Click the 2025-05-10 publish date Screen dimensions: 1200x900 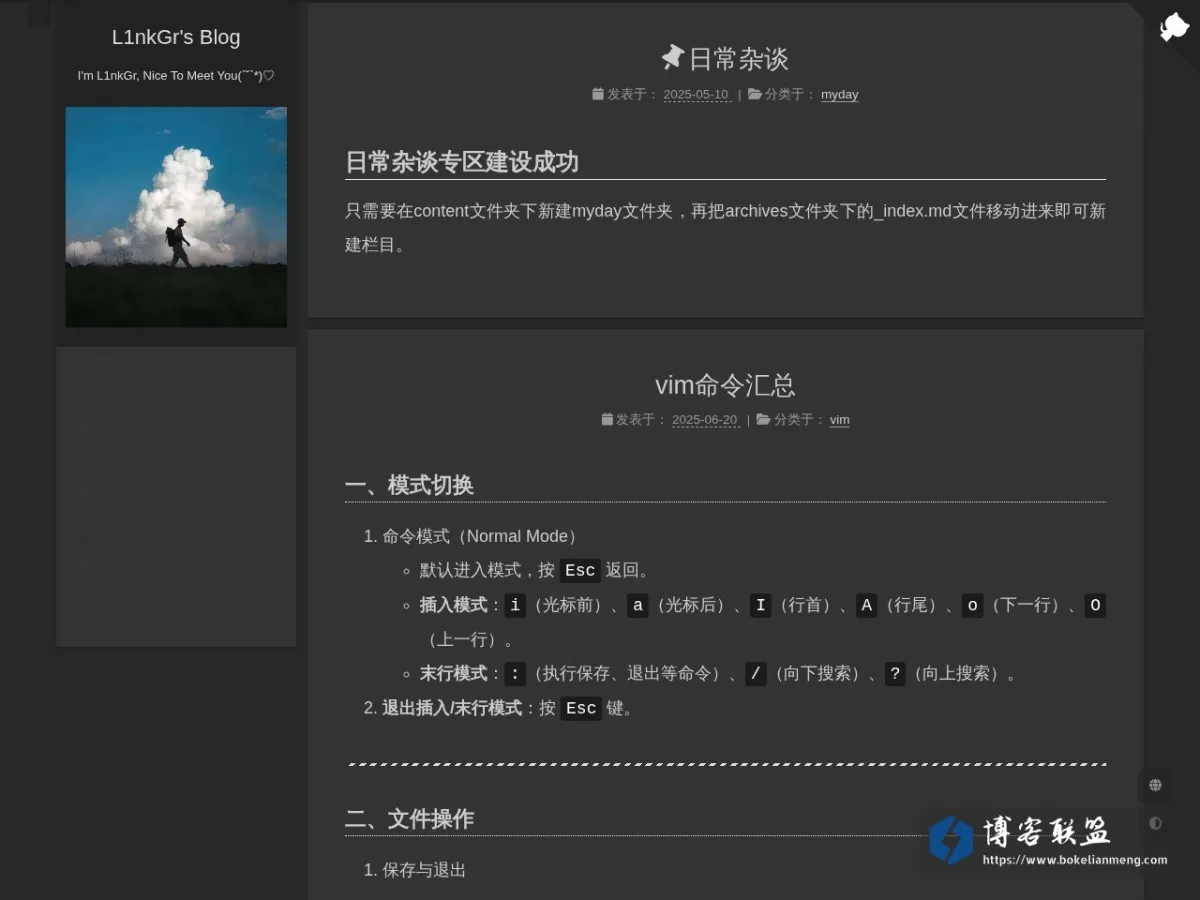(696, 95)
